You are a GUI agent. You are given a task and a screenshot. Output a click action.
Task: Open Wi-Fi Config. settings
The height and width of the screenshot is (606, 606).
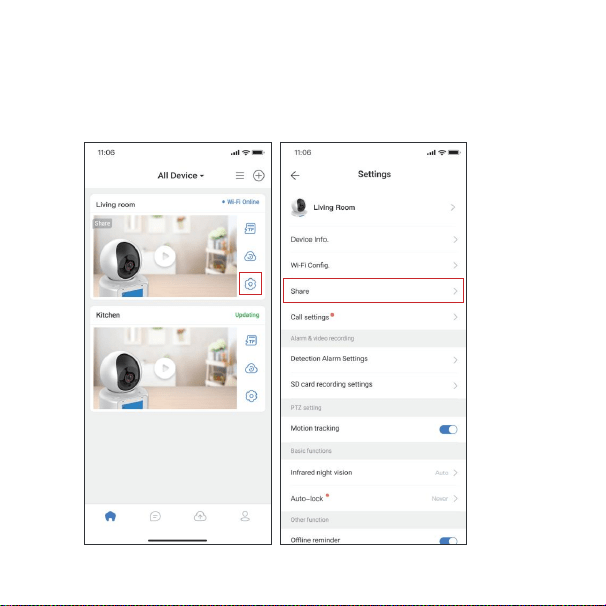coord(373,265)
